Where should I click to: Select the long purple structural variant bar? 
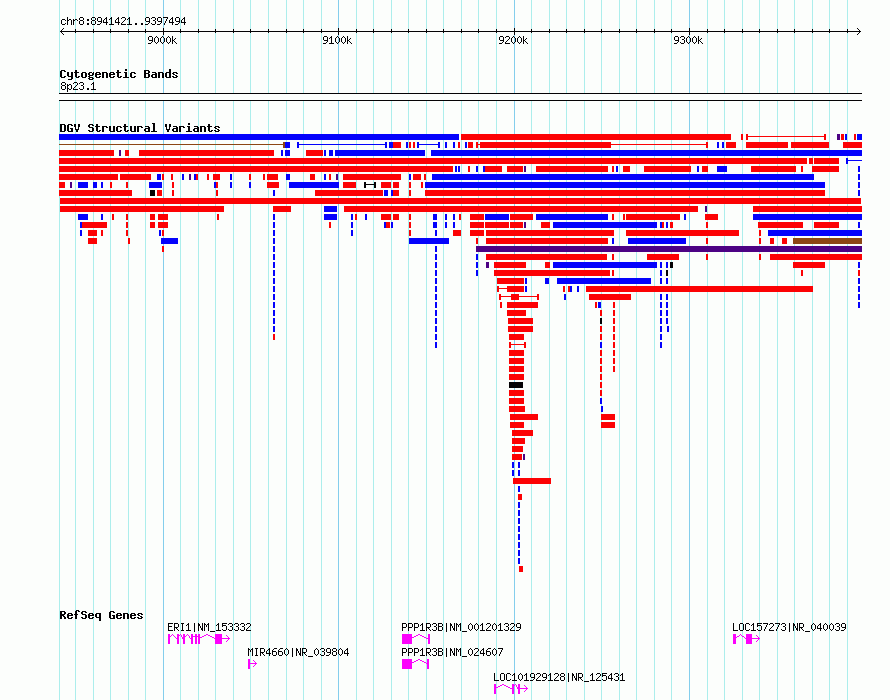(669, 249)
